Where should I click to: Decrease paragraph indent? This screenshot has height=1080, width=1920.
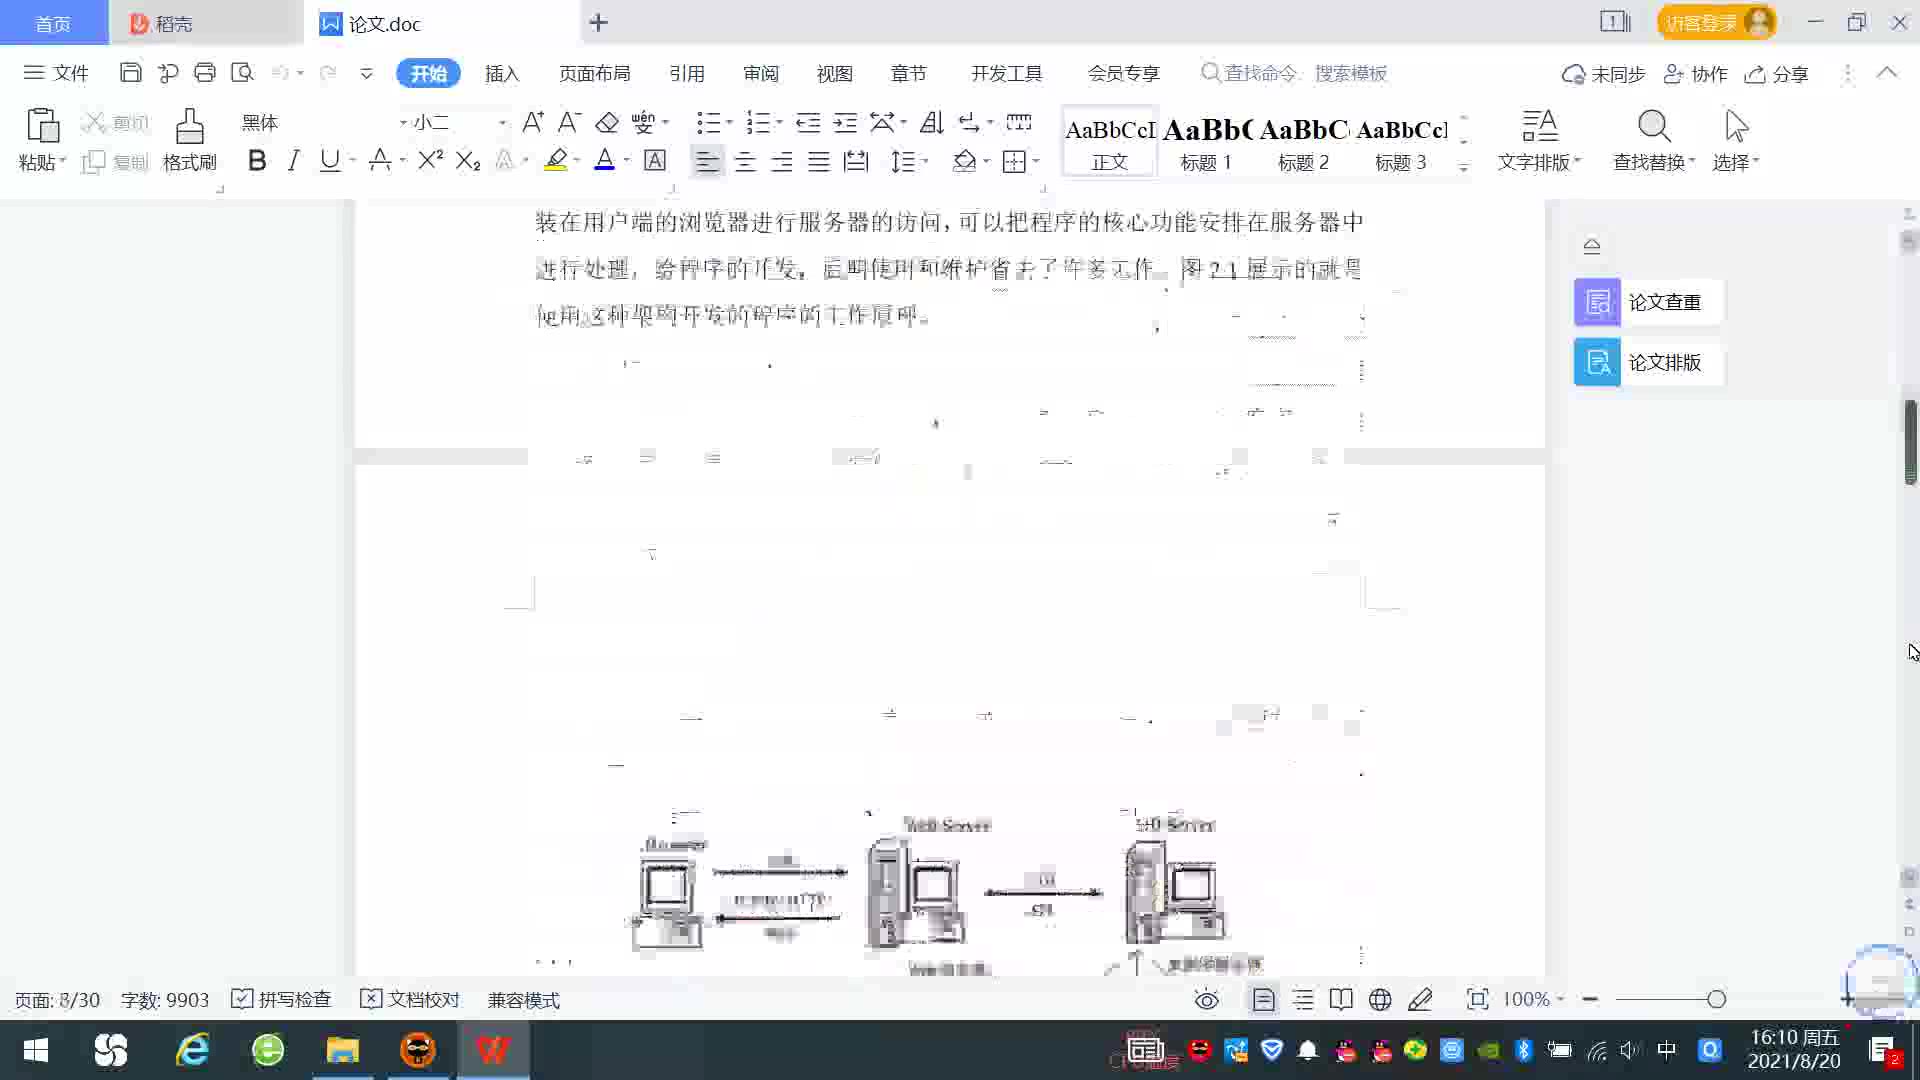808,122
